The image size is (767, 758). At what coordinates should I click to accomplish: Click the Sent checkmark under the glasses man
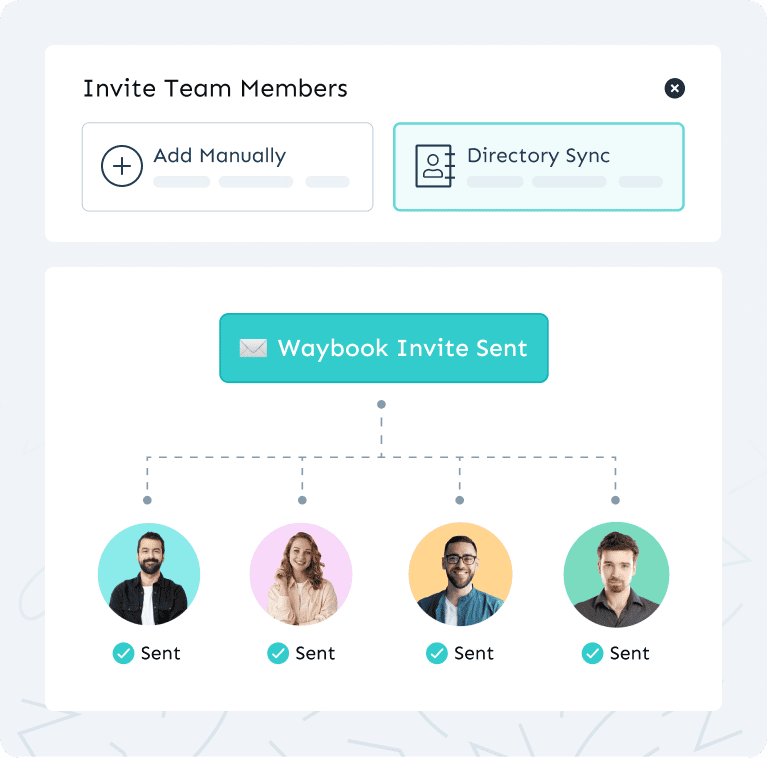(x=437, y=653)
